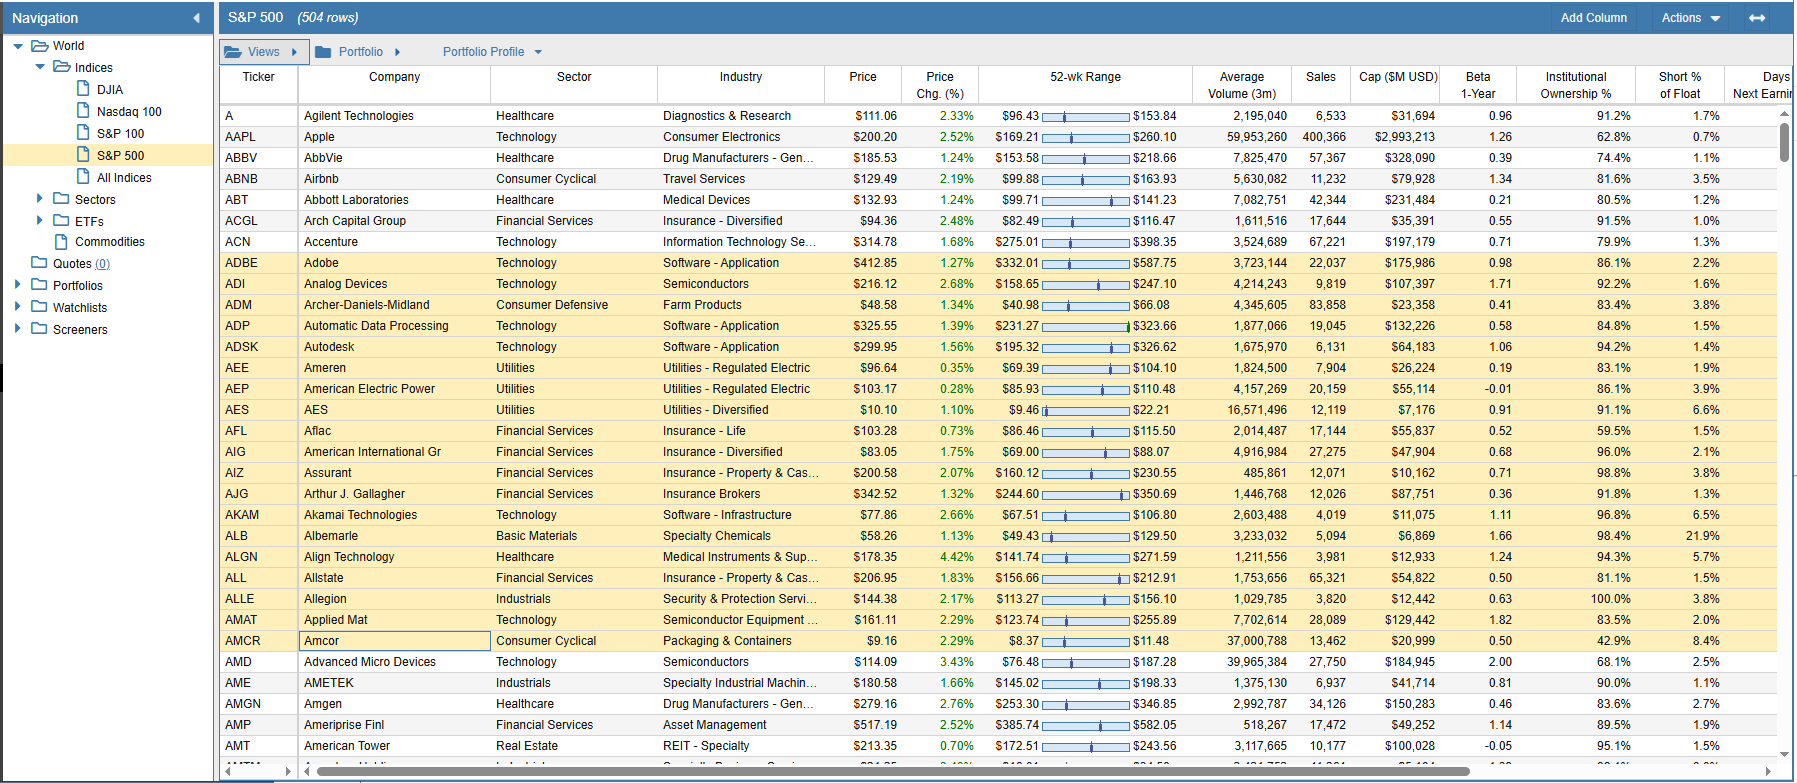Image resolution: width=1797 pixels, height=783 pixels.
Task: Click the Airbnb company cell
Action: pyautogui.click(x=394, y=179)
